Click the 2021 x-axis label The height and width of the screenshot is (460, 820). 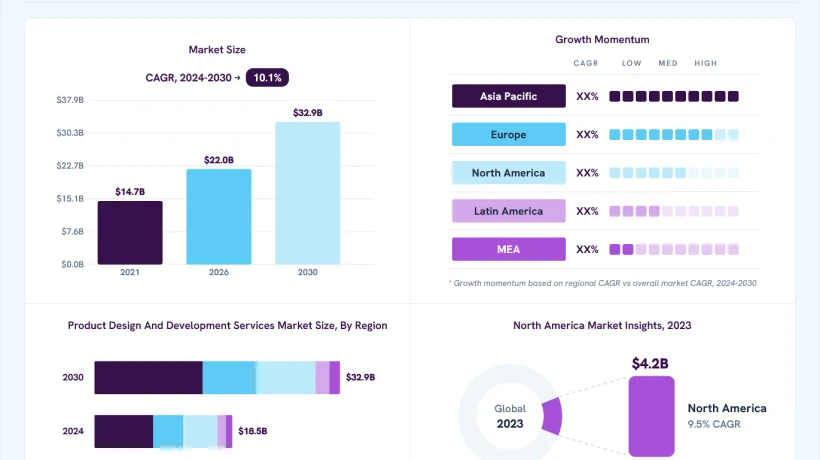pyautogui.click(x=130, y=272)
